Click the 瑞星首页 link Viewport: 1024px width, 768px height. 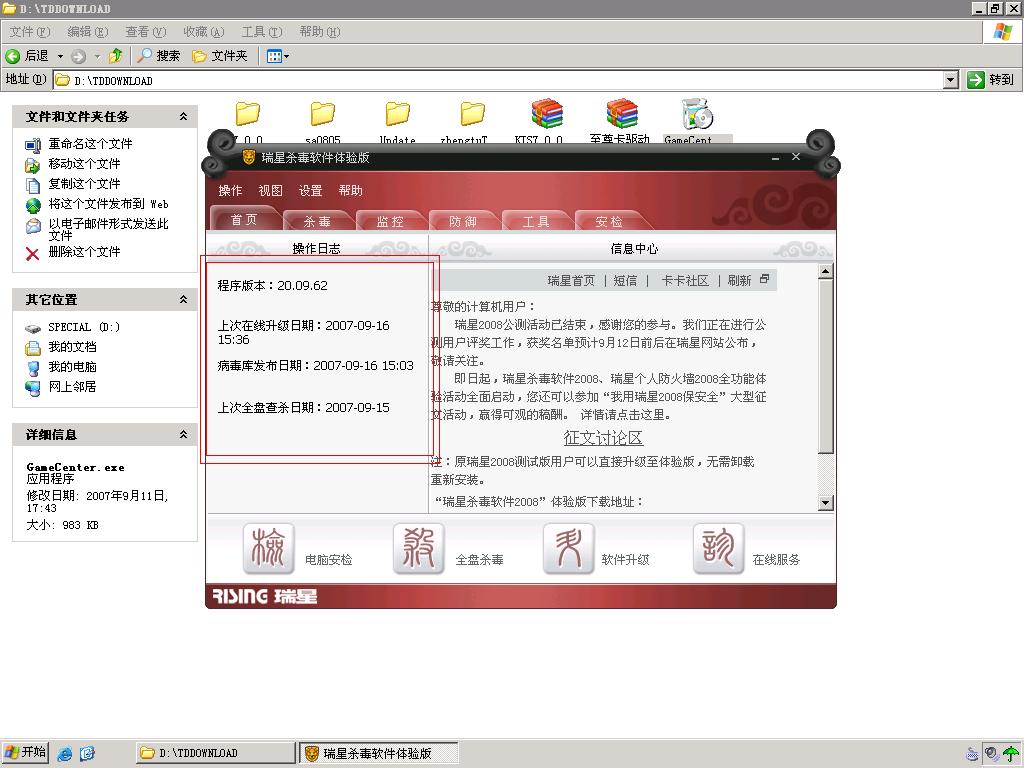(x=571, y=281)
